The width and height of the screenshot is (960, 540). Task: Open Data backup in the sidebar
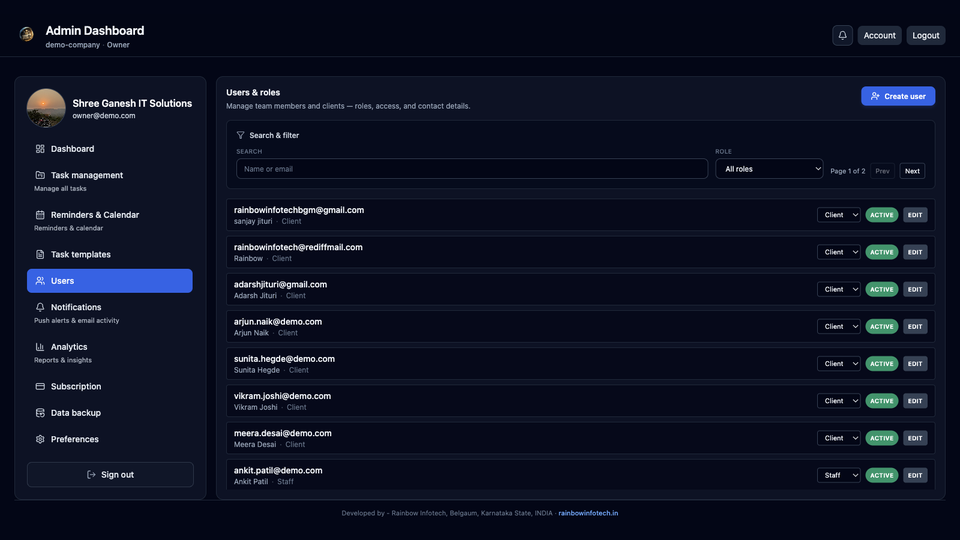point(110,413)
